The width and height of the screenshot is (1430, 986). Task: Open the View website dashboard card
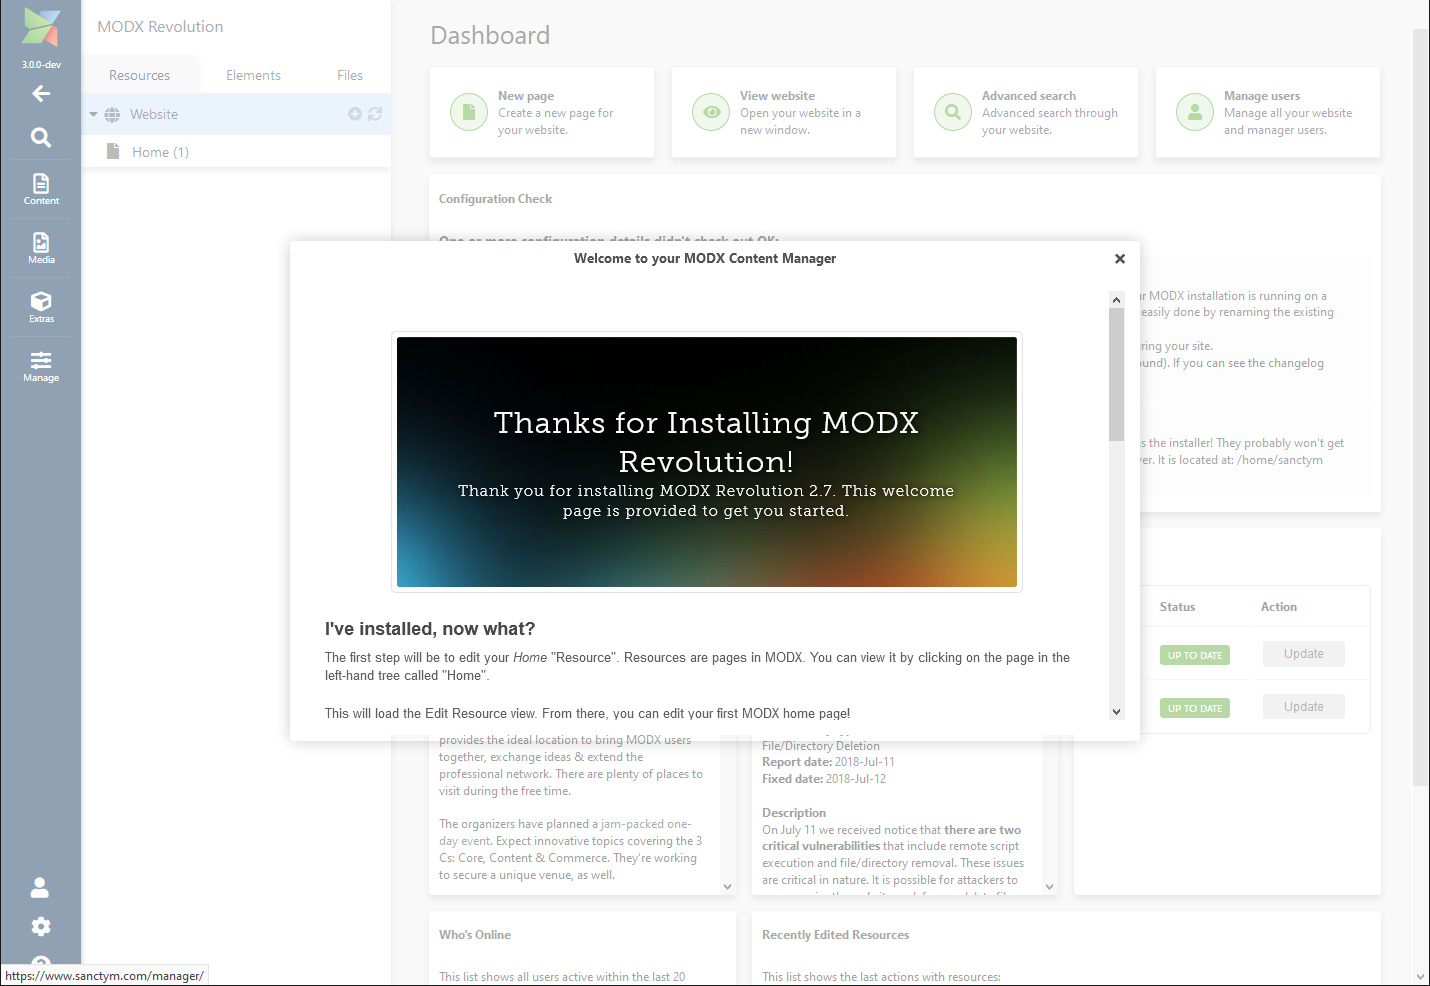(x=784, y=112)
